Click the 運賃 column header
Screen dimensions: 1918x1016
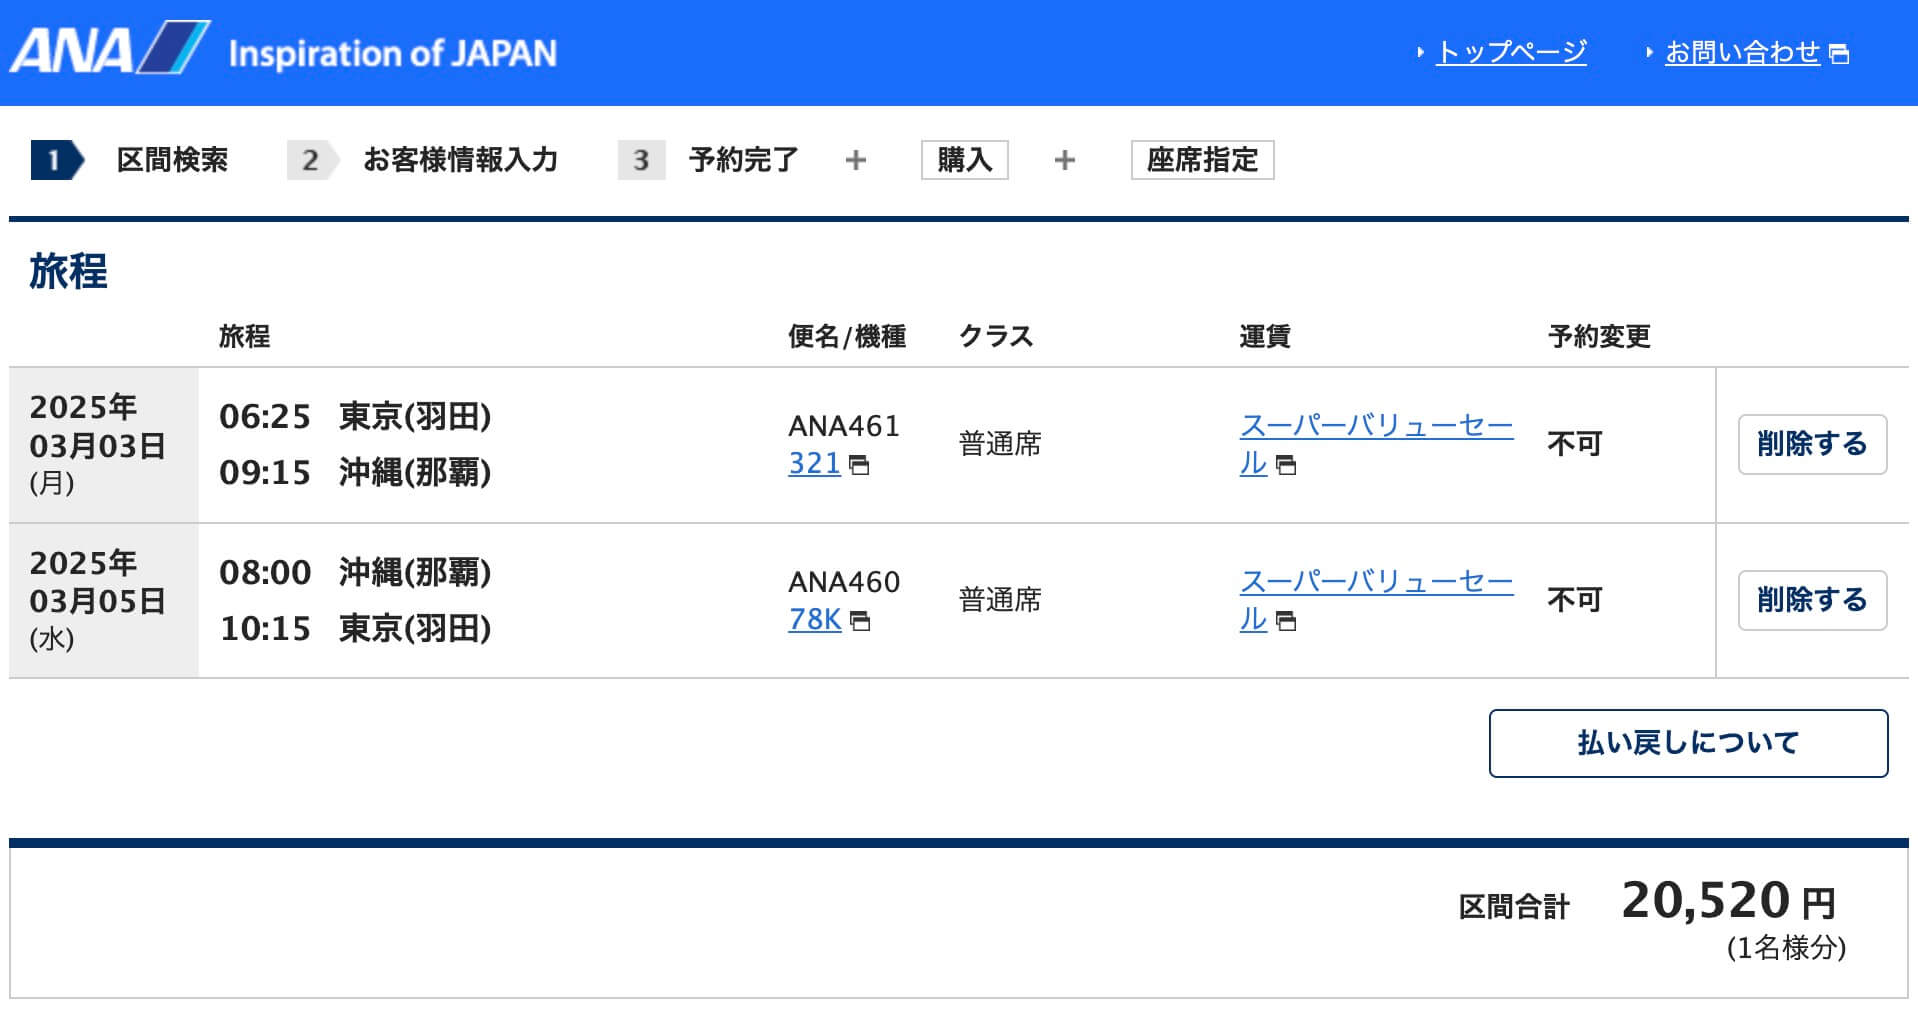point(1265,337)
